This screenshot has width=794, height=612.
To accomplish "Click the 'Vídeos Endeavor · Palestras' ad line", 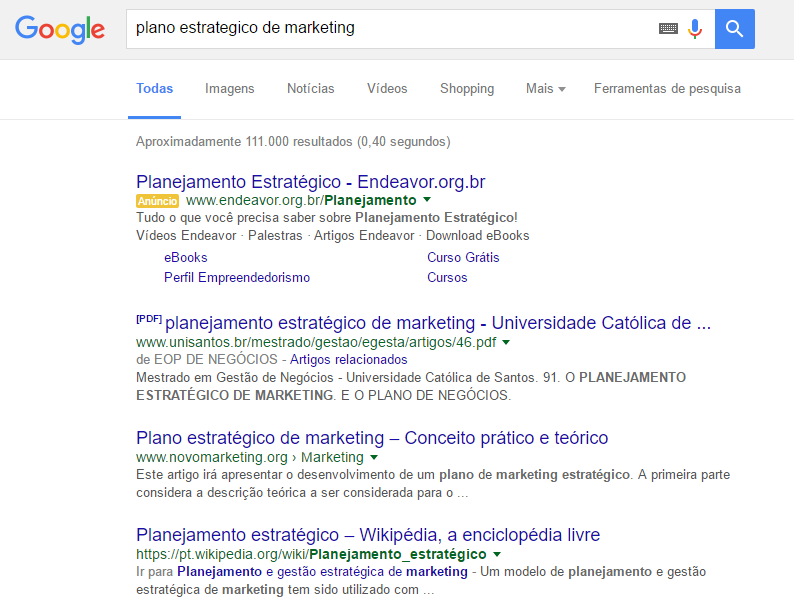I will (332, 235).
